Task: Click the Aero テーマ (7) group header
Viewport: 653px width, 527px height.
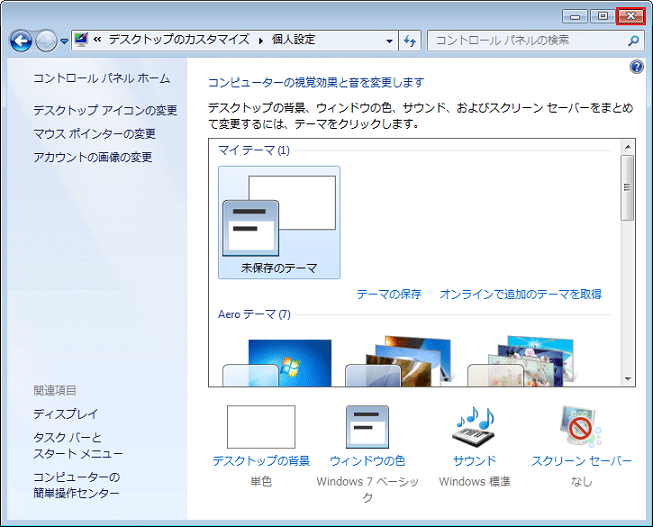Action: coord(254,314)
